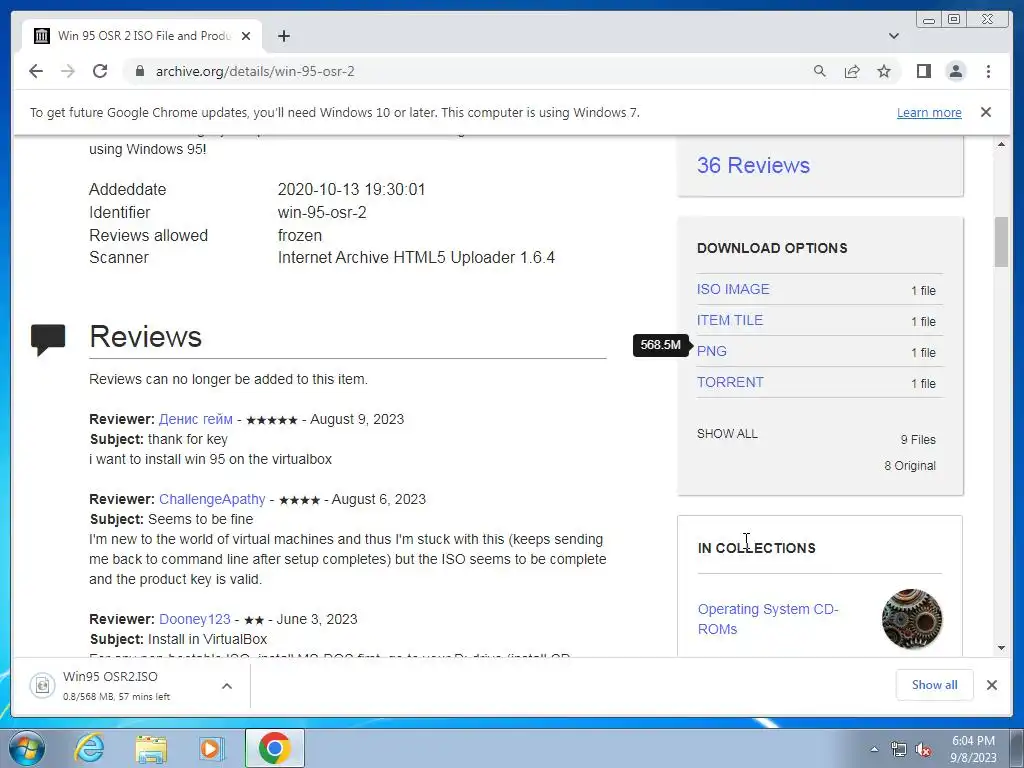Click the IN COLLECTIONS heading
Viewport: 1024px width, 768px height.
pyautogui.click(x=756, y=548)
